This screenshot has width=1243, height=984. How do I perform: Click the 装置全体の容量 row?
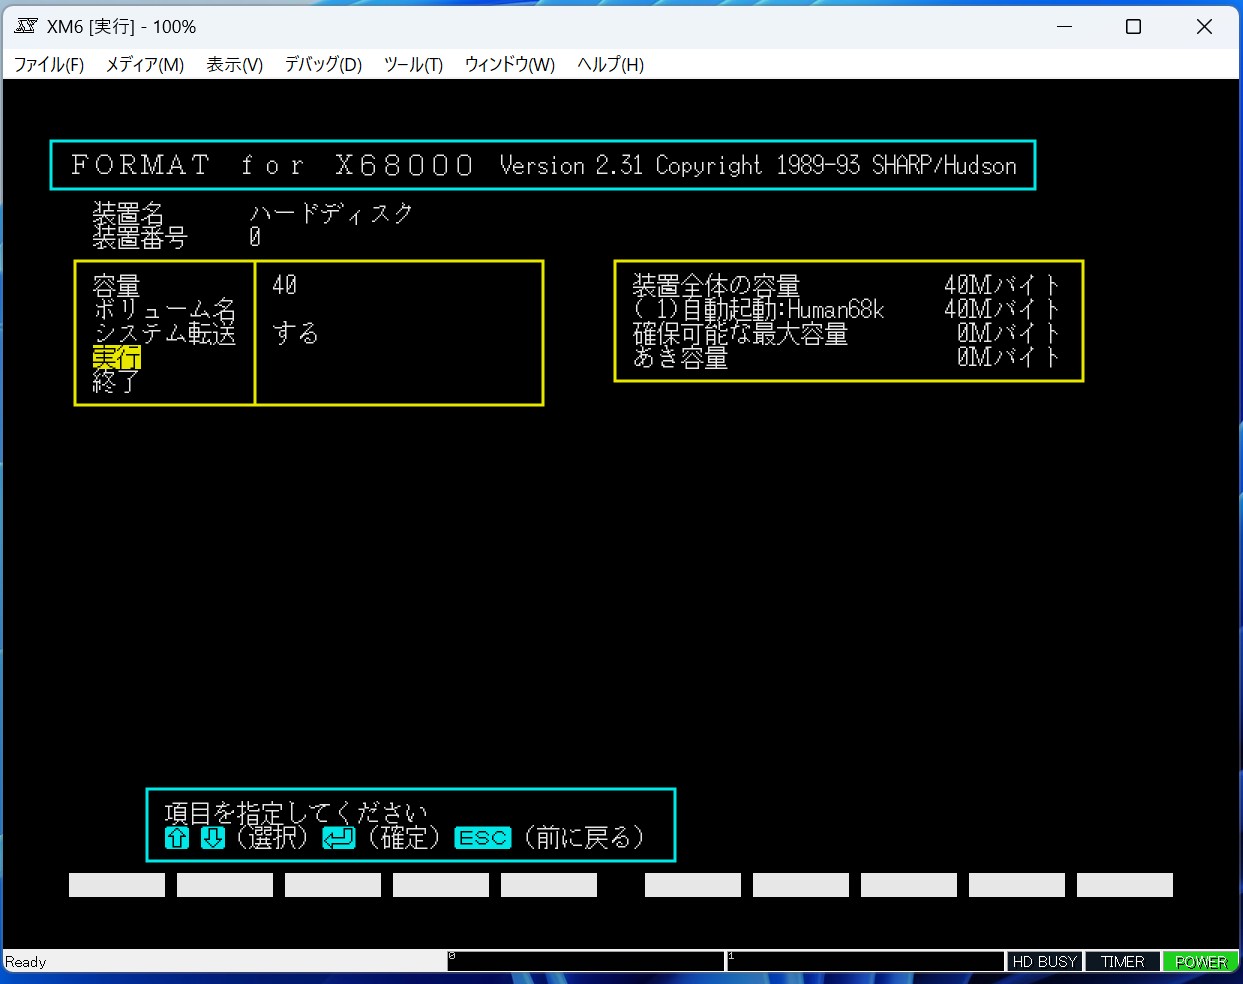click(846, 286)
